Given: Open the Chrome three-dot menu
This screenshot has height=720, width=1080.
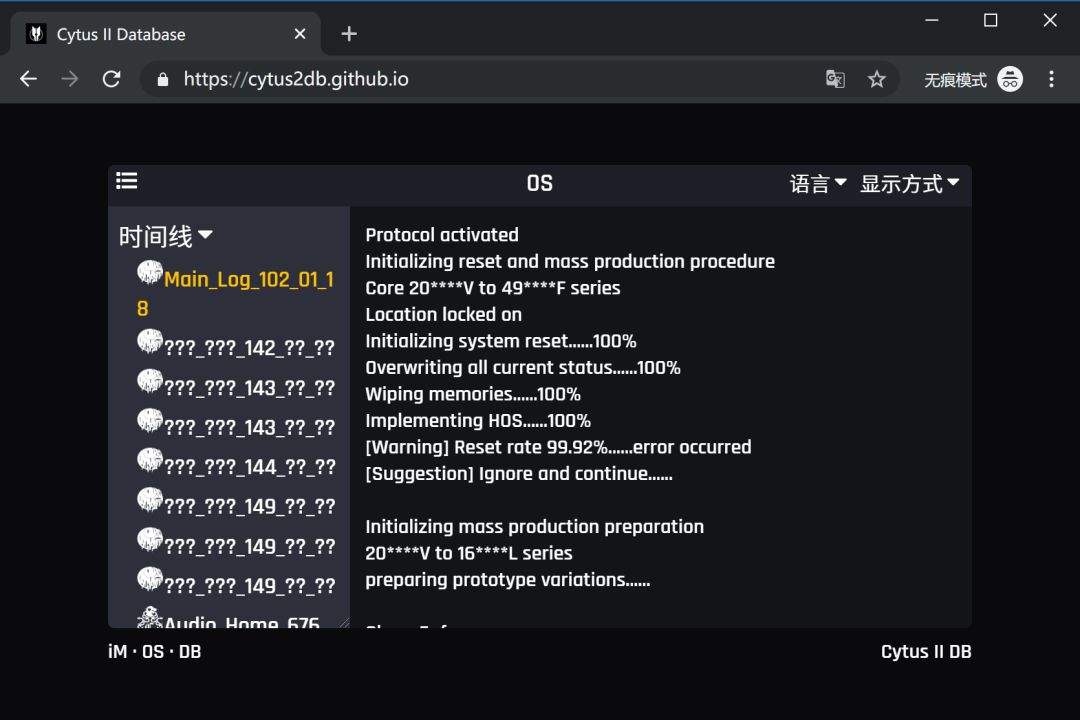Looking at the screenshot, I should click(x=1051, y=79).
